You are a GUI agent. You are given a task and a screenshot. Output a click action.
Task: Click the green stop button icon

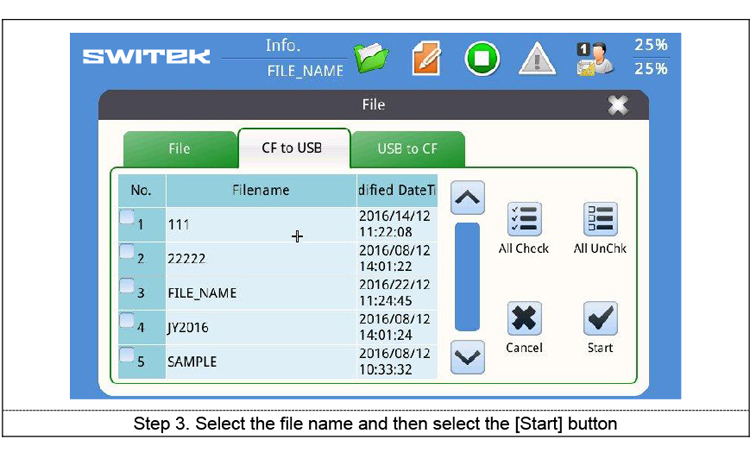click(482, 58)
